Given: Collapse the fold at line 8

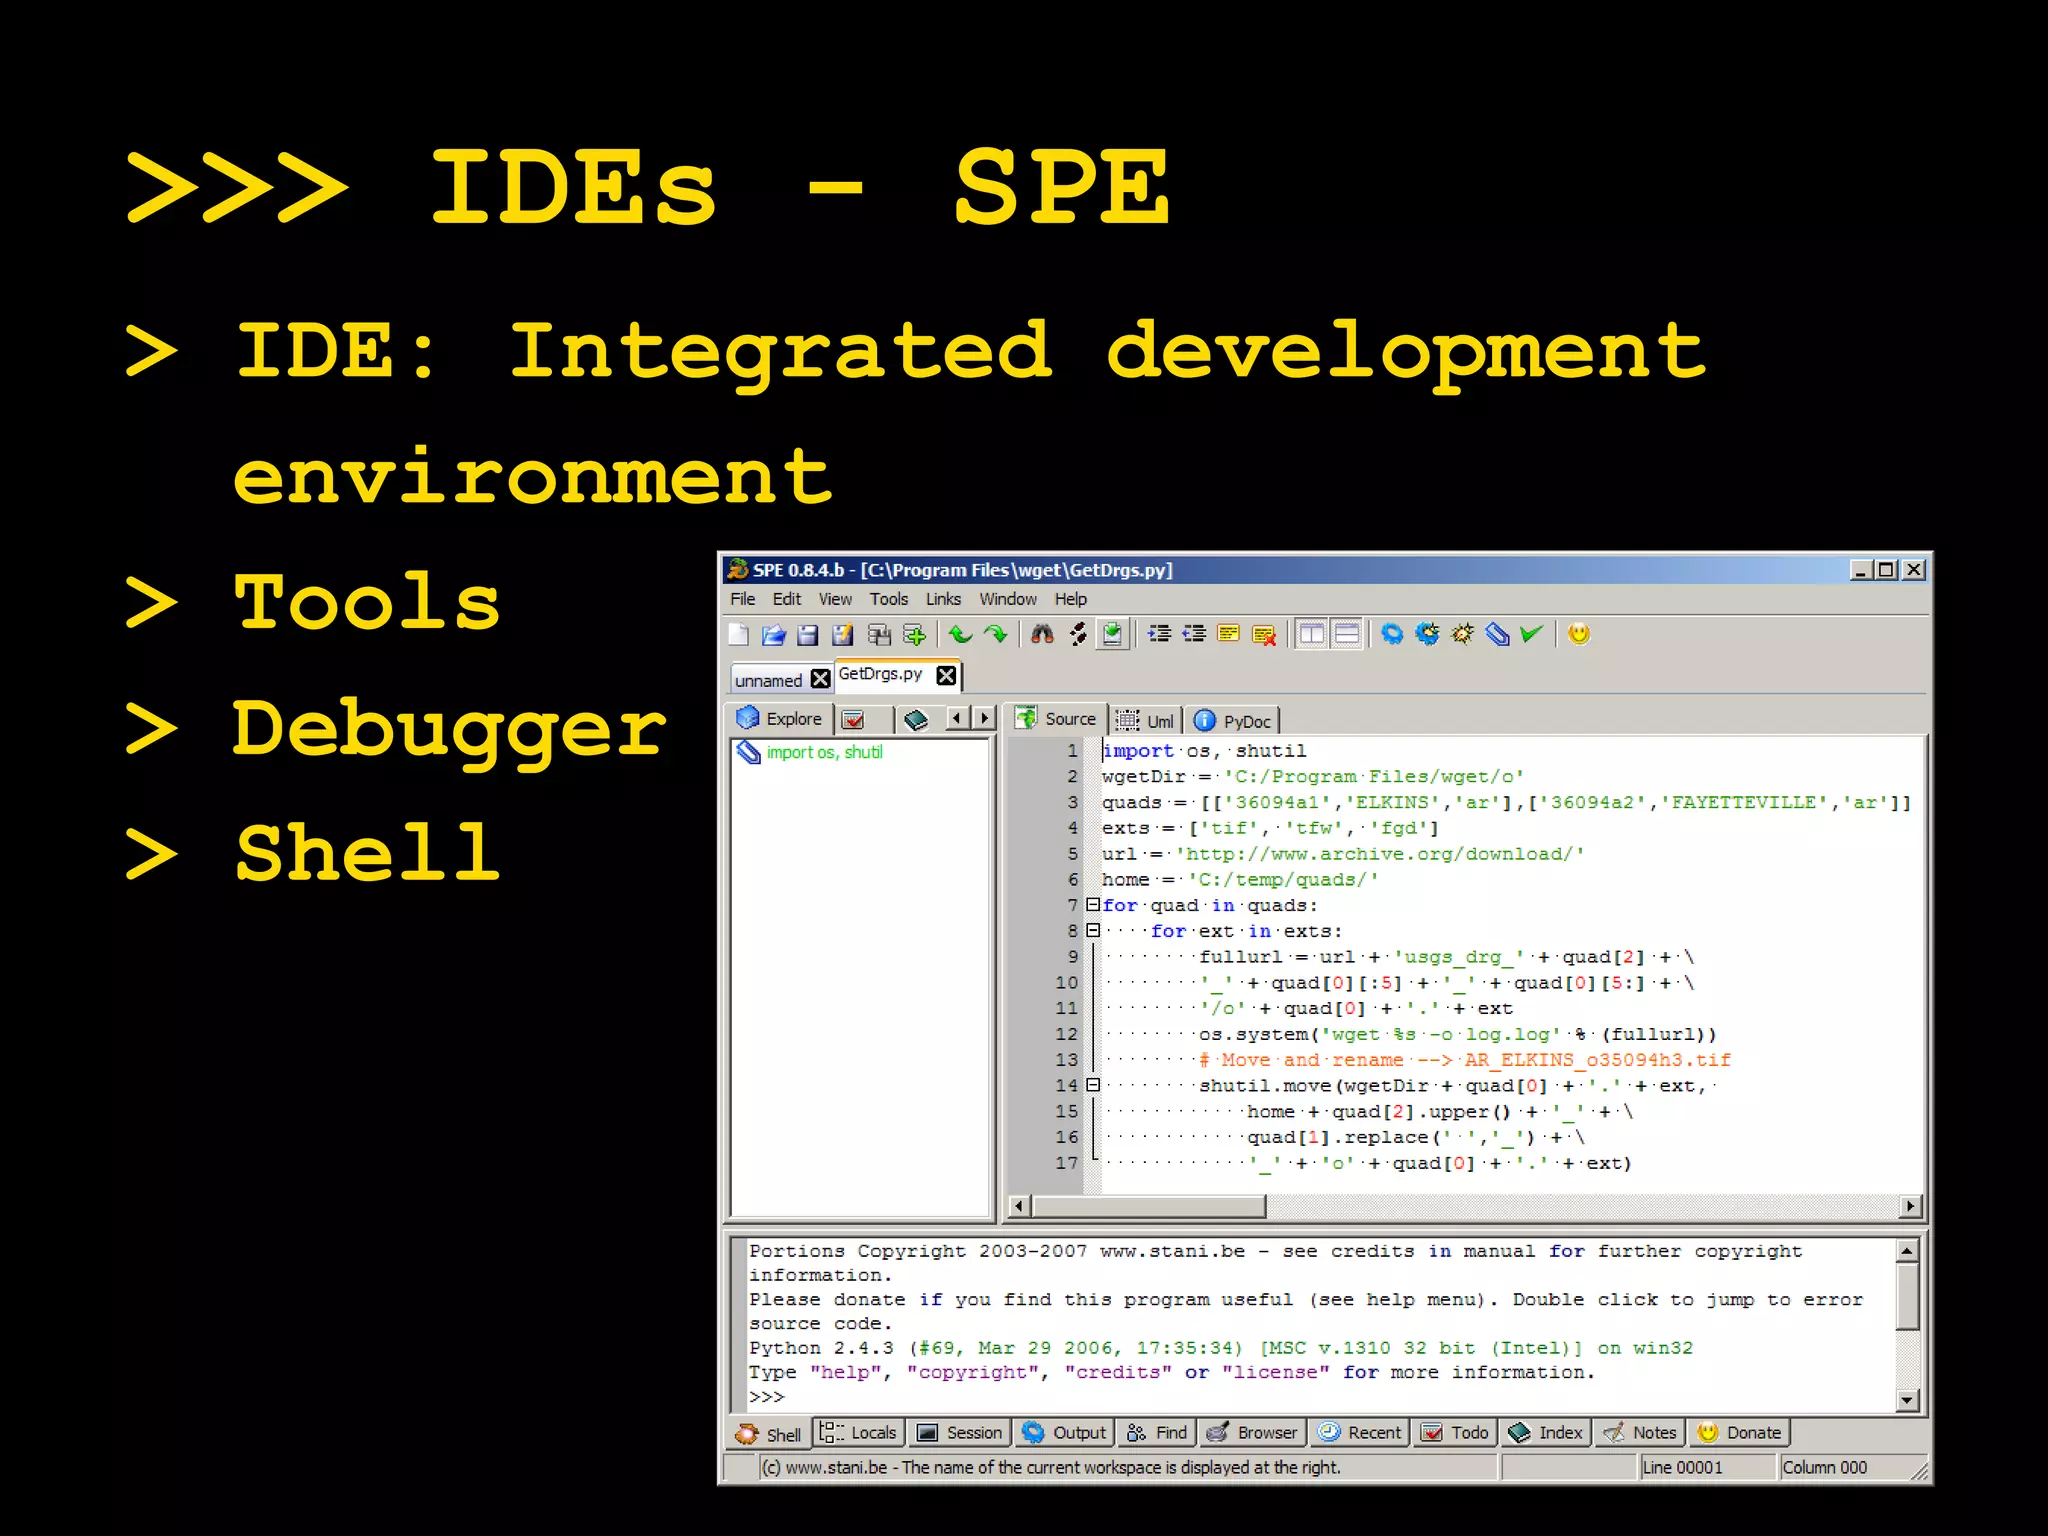Looking at the screenshot, I should pos(1093,931).
